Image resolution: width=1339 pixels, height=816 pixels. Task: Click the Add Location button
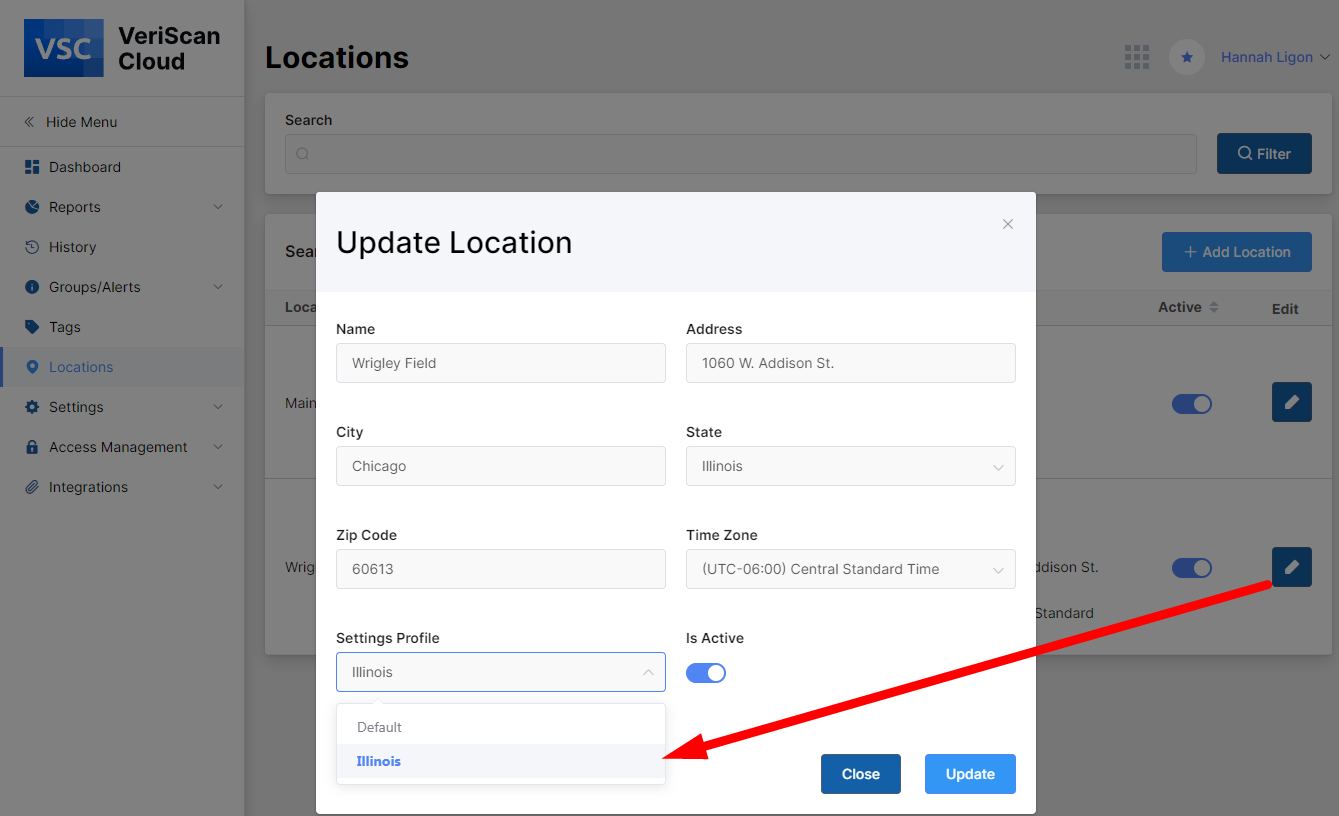[x=1237, y=252]
